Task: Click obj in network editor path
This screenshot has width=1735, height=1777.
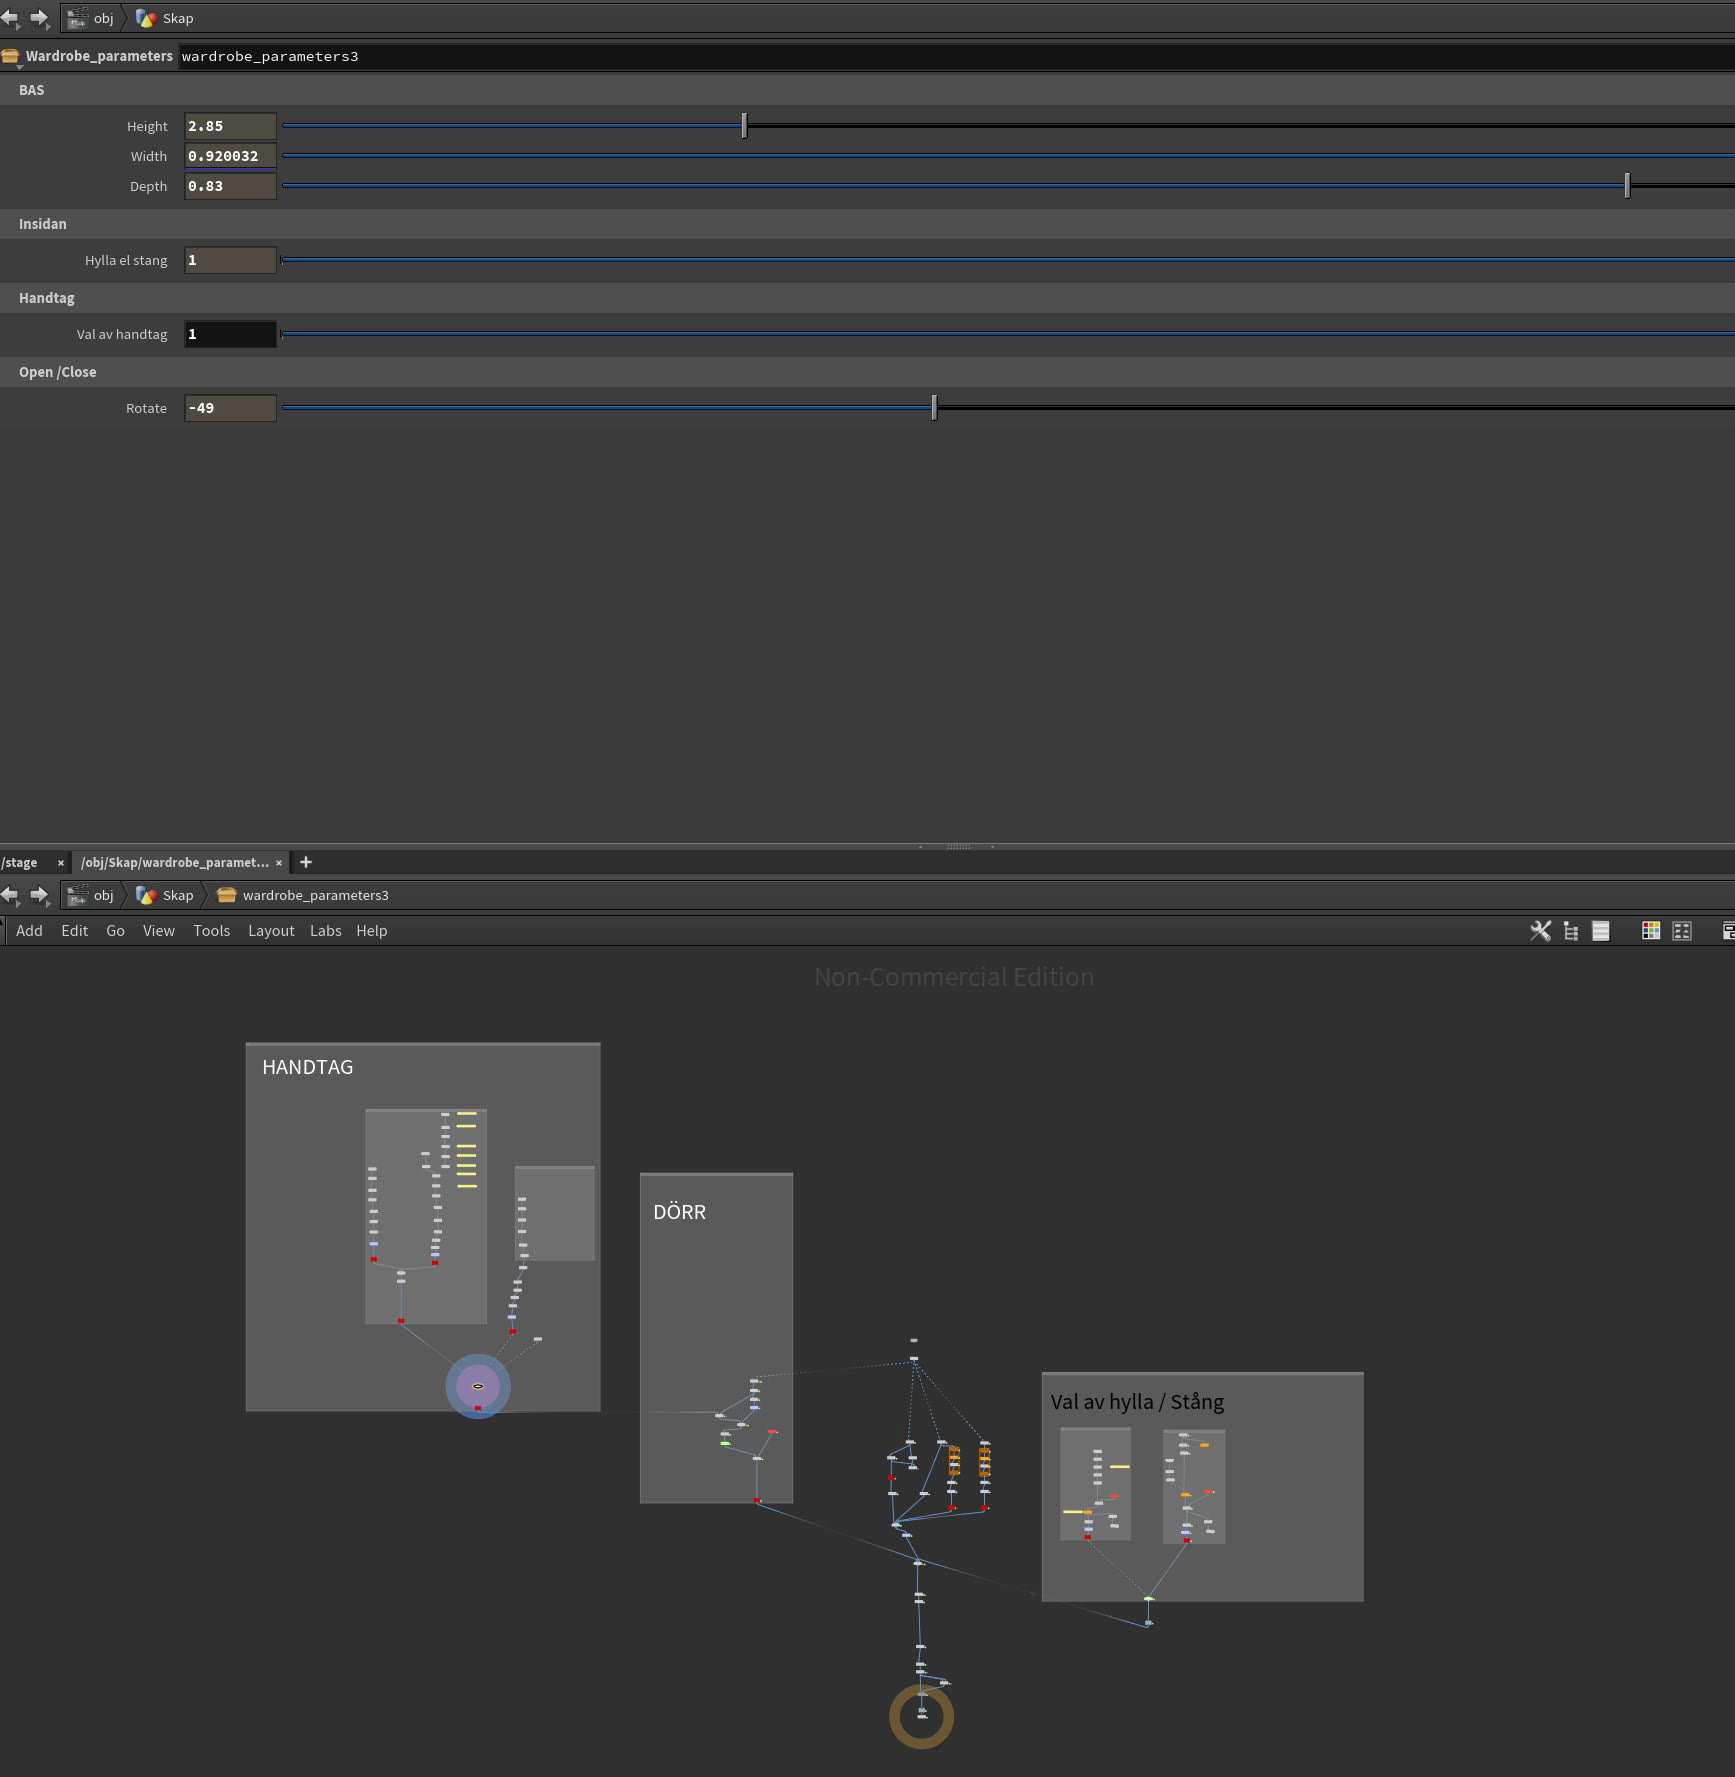Action: coord(91,895)
